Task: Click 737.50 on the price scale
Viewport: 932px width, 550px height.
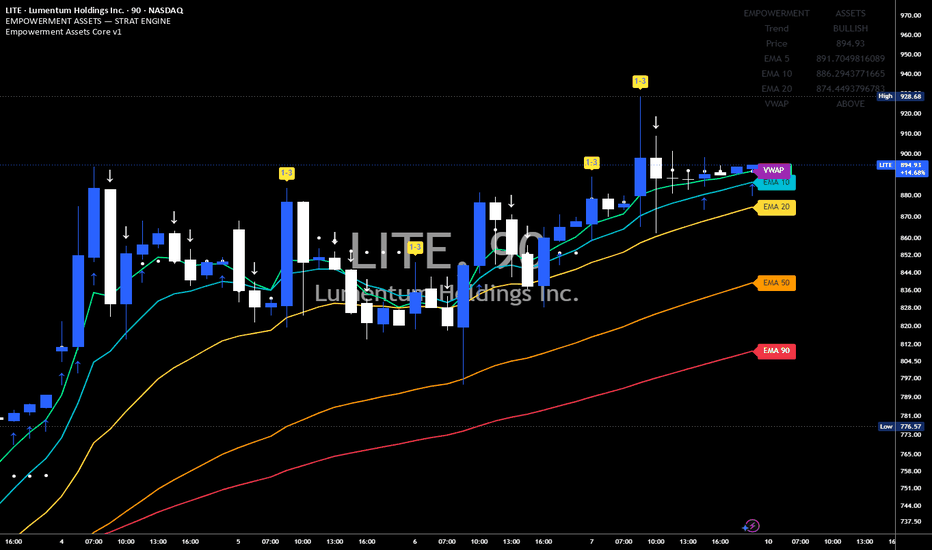Action: click(911, 521)
